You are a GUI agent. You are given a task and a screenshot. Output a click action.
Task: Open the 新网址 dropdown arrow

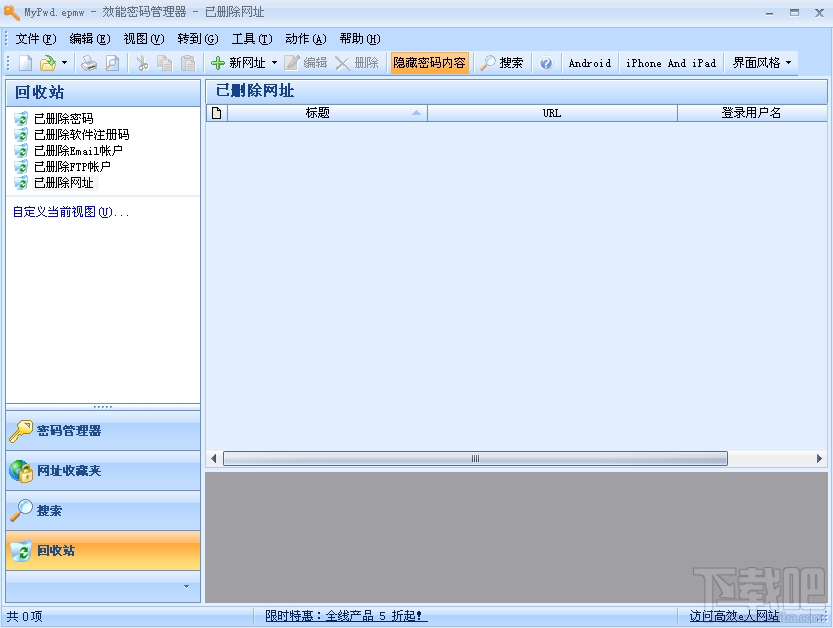coord(274,63)
